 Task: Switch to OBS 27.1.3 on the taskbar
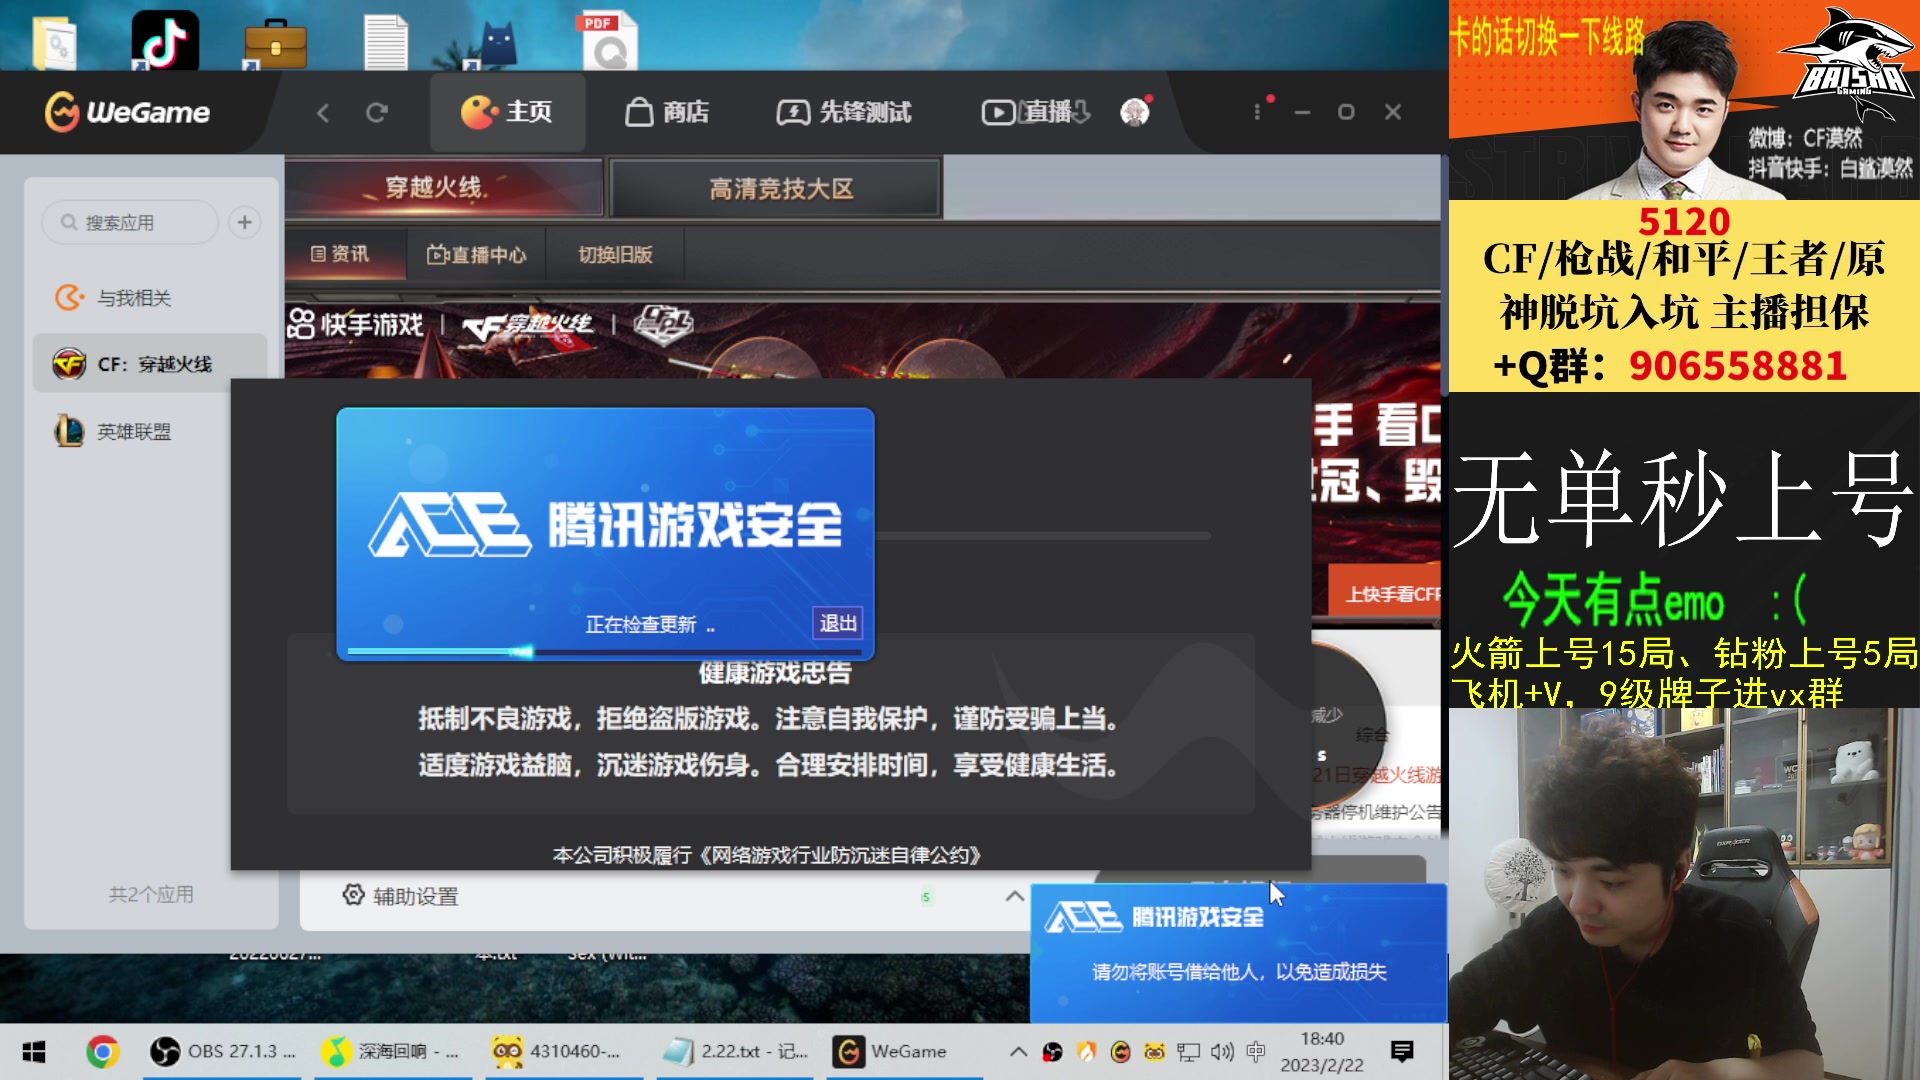[x=223, y=1051]
